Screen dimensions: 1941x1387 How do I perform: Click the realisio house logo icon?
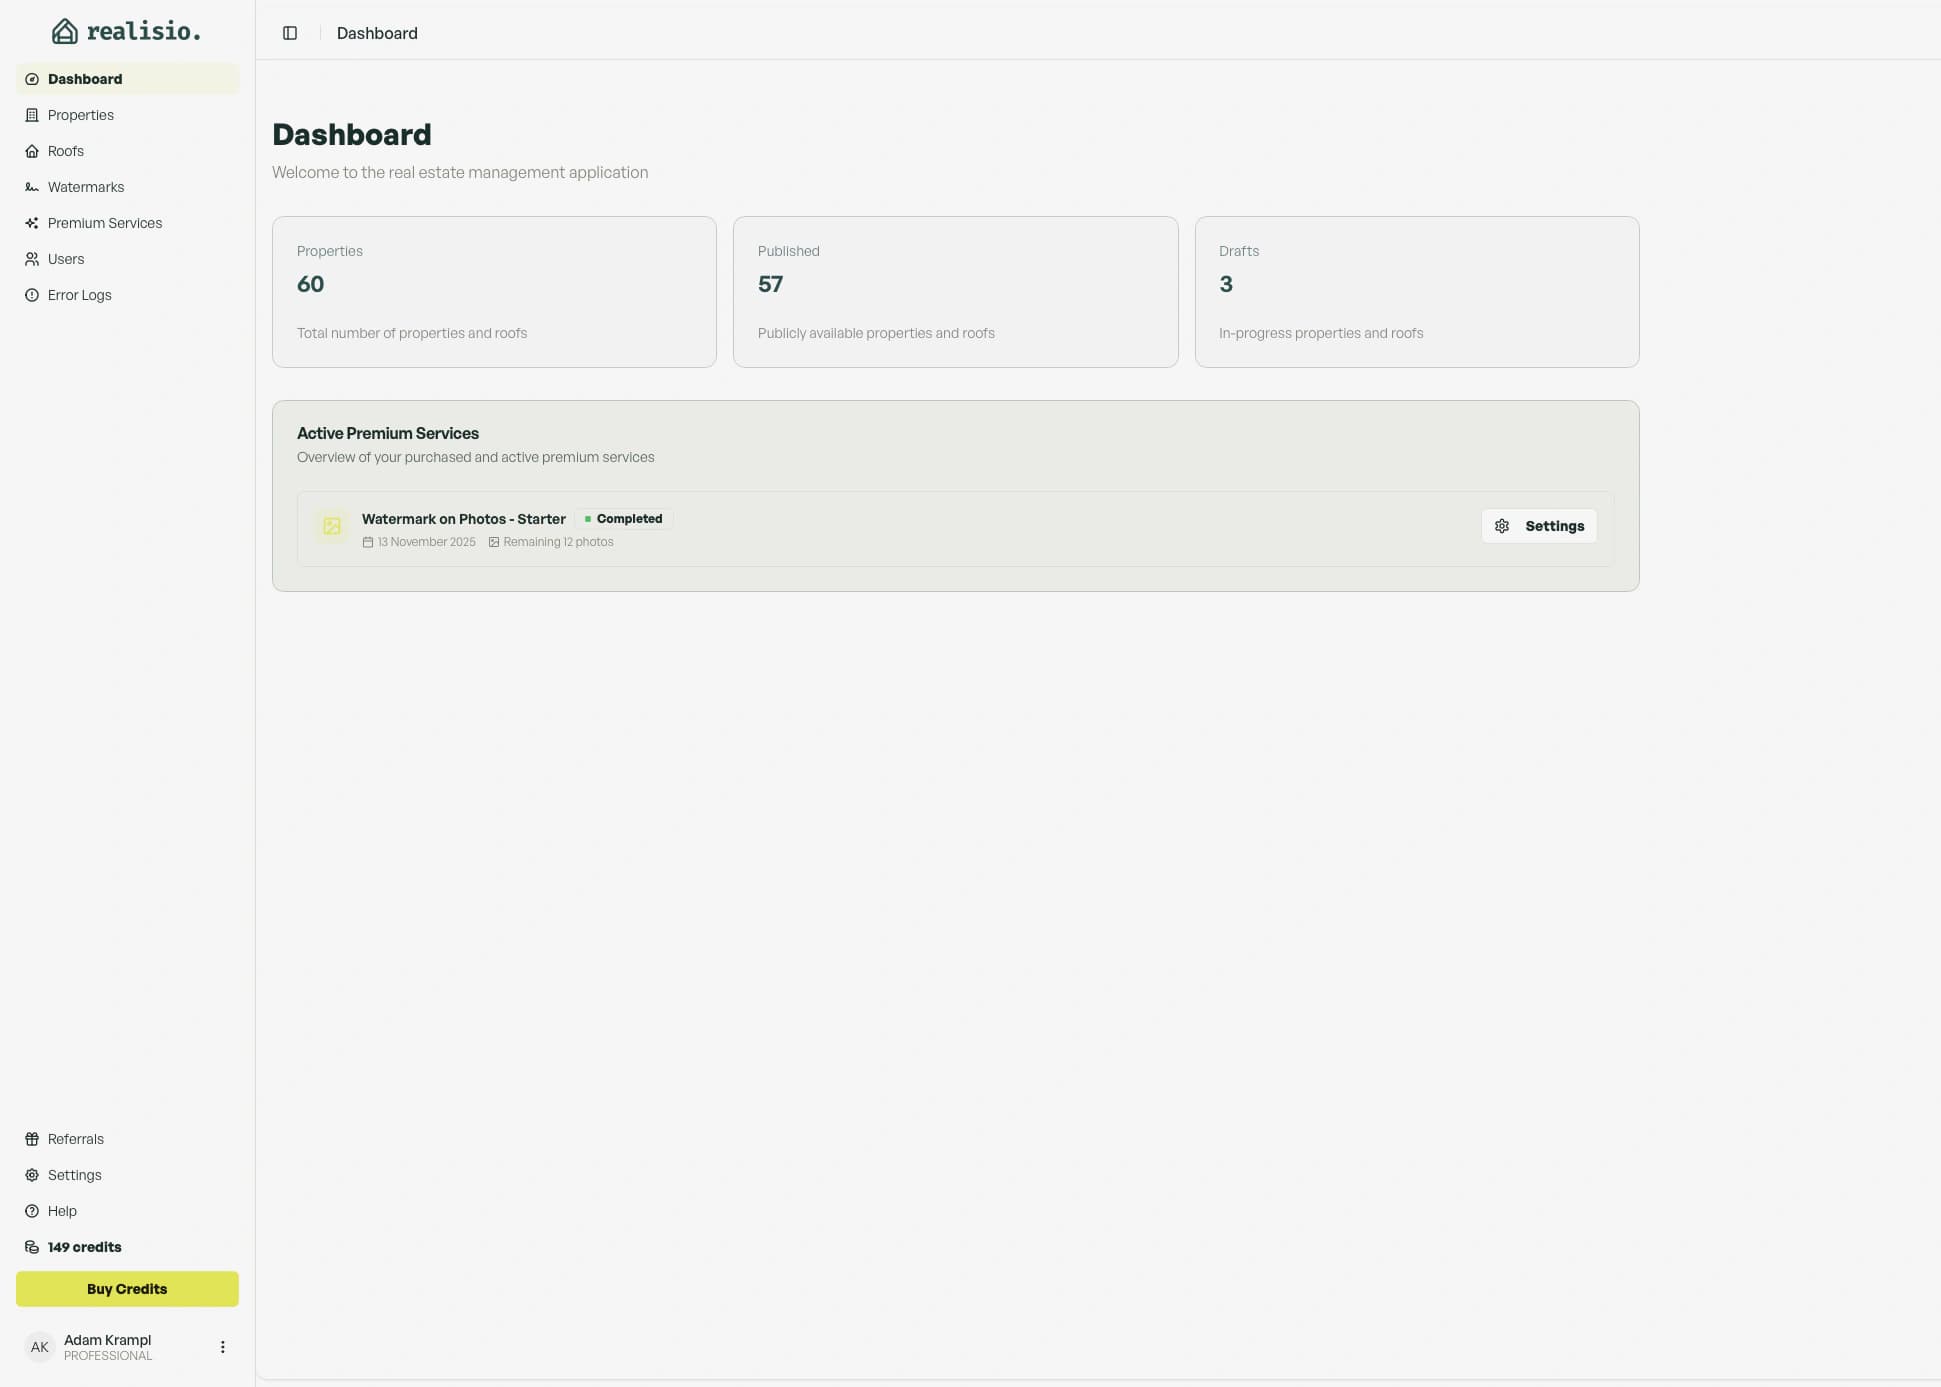65,31
